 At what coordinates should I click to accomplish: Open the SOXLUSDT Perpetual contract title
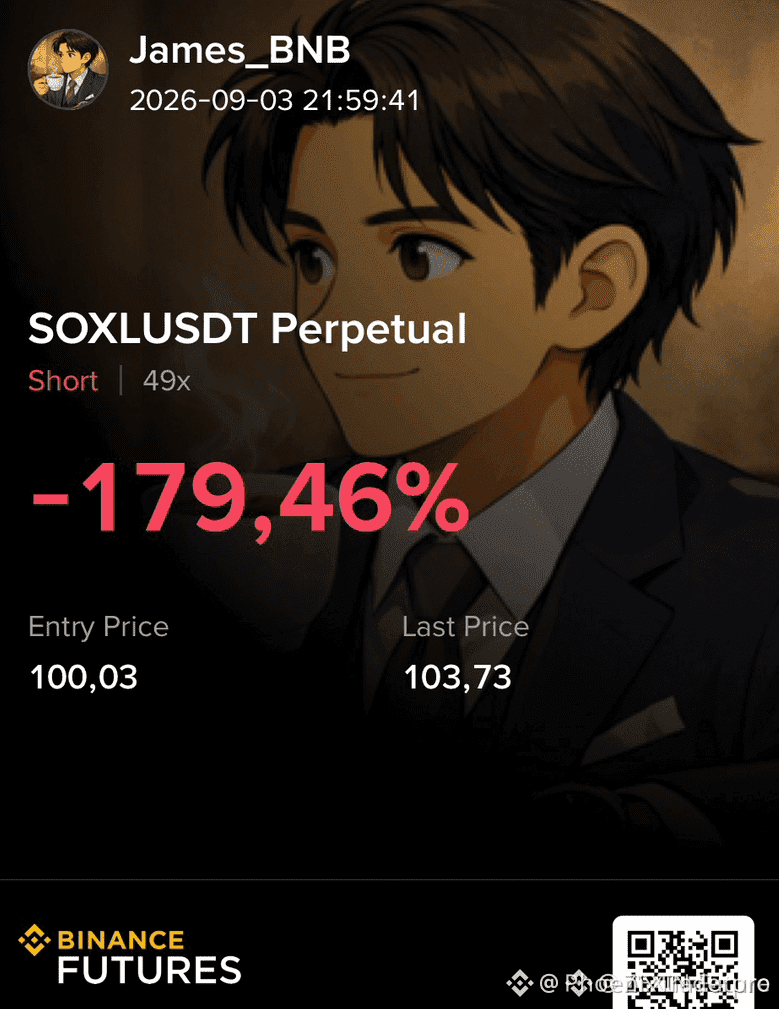point(247,329)
